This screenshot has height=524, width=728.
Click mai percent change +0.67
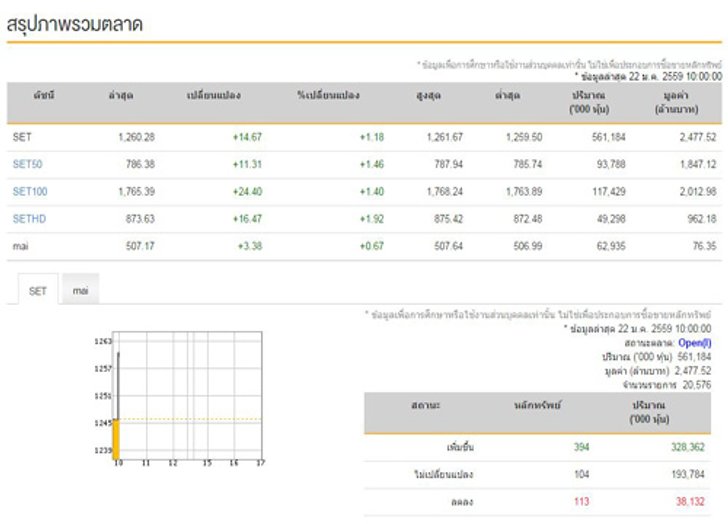[x=372, y=246]
